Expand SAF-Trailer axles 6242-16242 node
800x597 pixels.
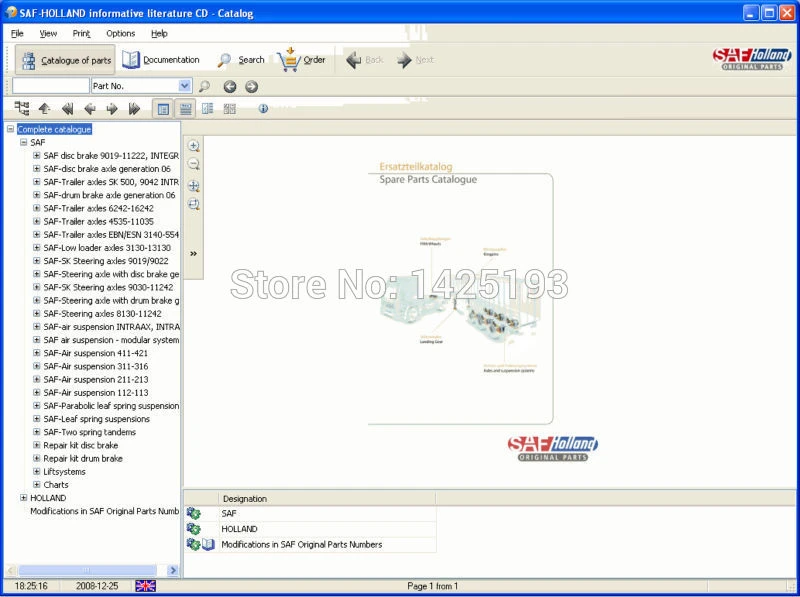coord(37,208)
